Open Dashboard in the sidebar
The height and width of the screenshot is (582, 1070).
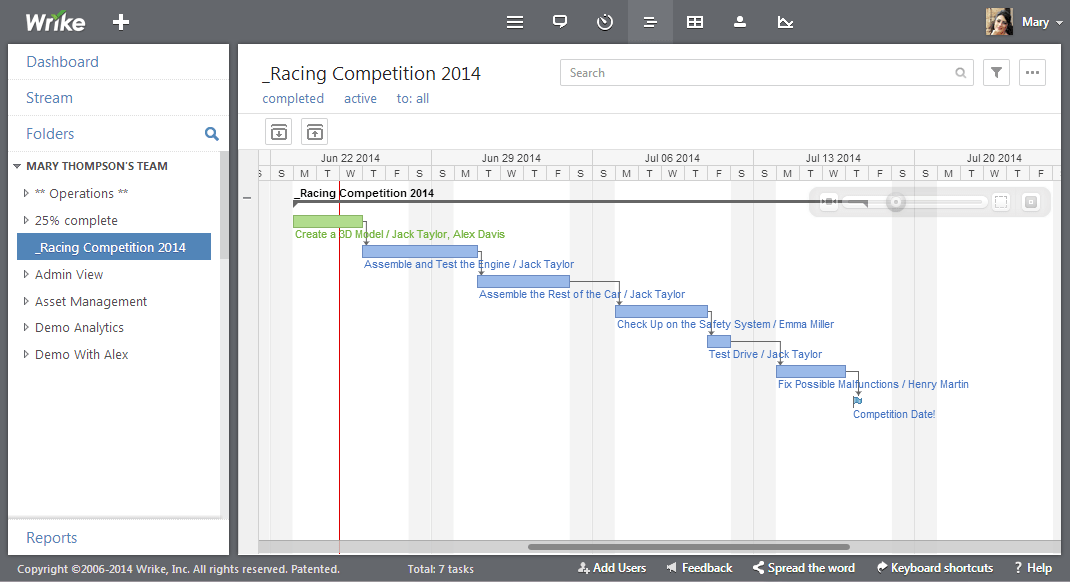pyautogui.click(x=62, y=62)
